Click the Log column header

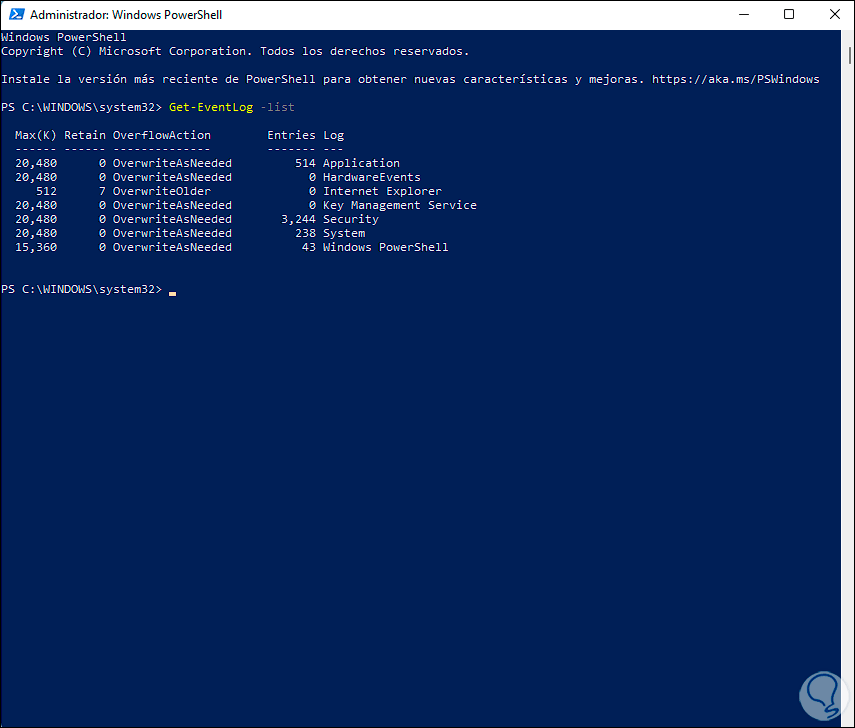click(333, 135)
